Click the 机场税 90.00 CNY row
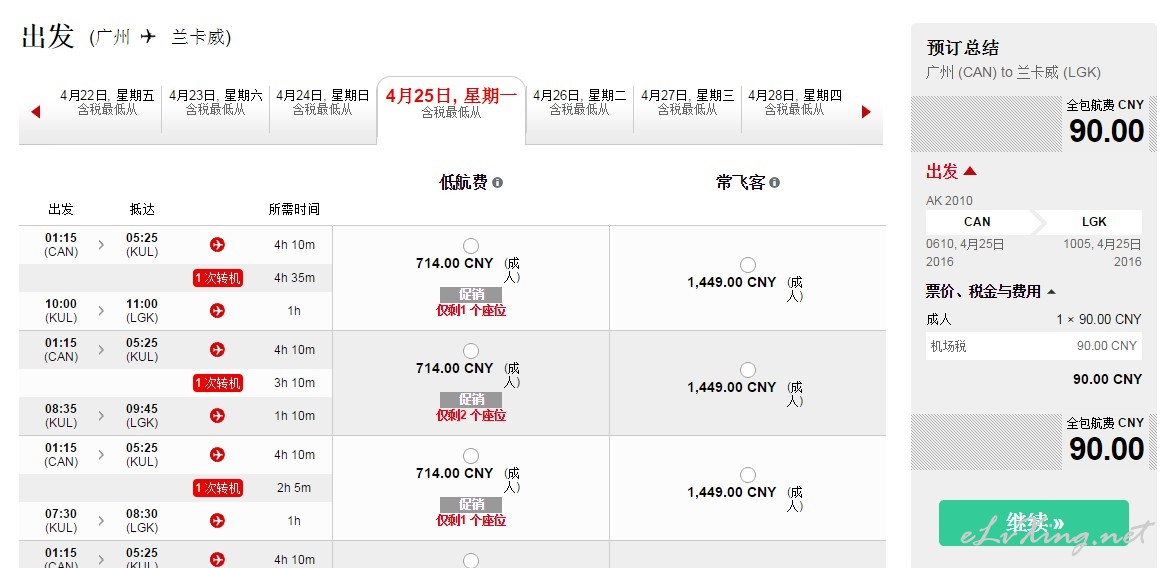Screen dimensions: 1165x568 [x=1033, y=346]
